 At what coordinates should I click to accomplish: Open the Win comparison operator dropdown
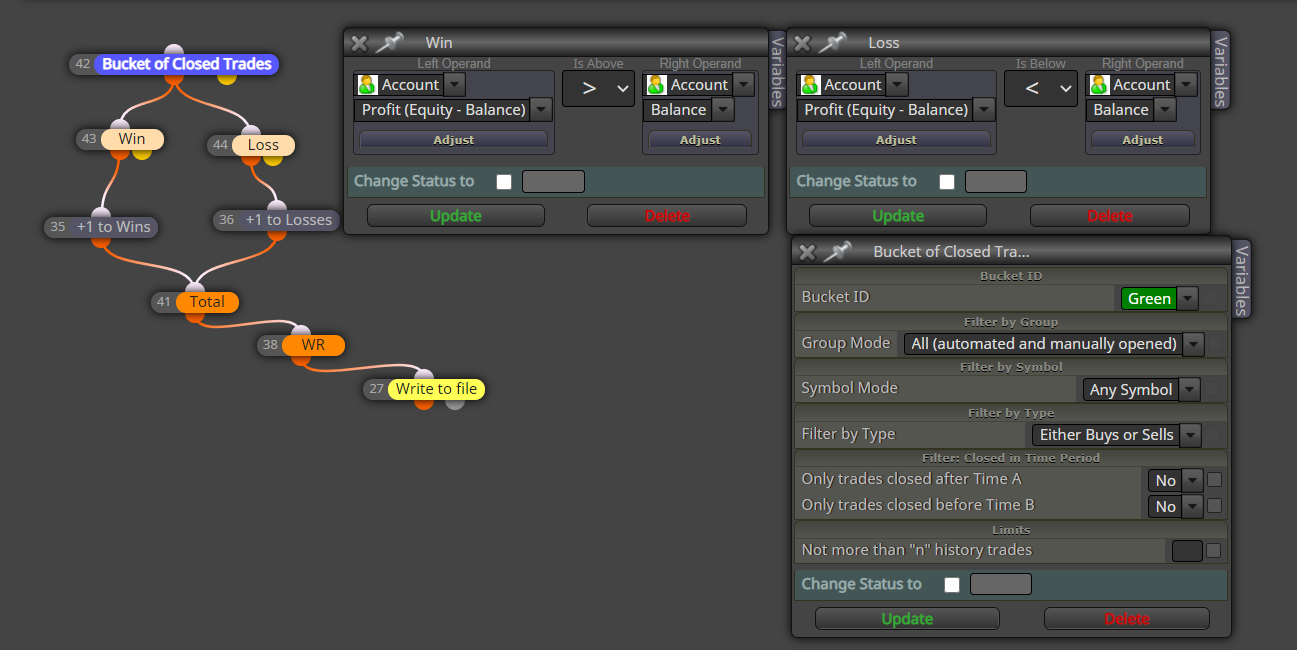[x=598, y=89]
